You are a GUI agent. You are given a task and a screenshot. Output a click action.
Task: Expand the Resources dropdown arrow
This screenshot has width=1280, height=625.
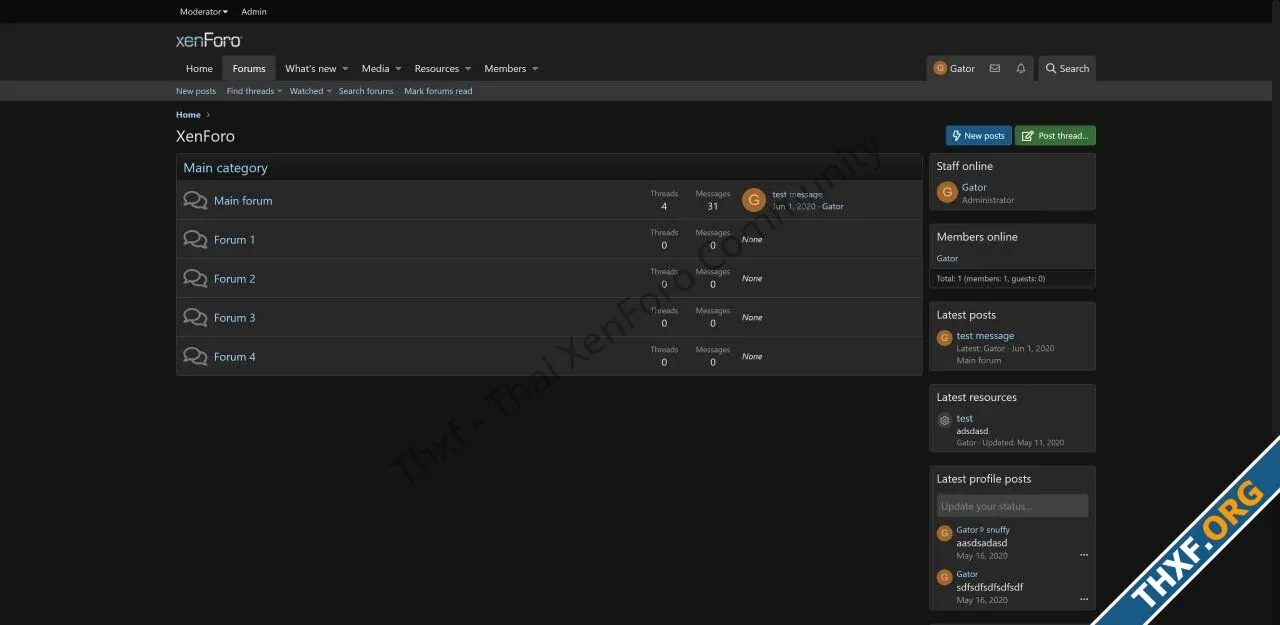pos(468,69)
